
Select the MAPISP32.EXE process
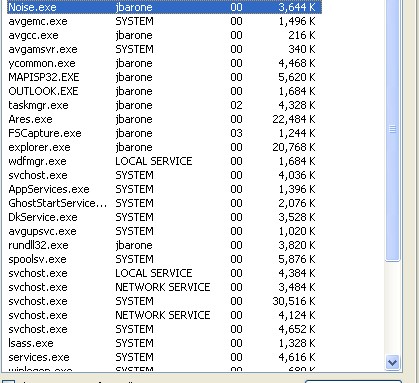click(x=164, y=77)
